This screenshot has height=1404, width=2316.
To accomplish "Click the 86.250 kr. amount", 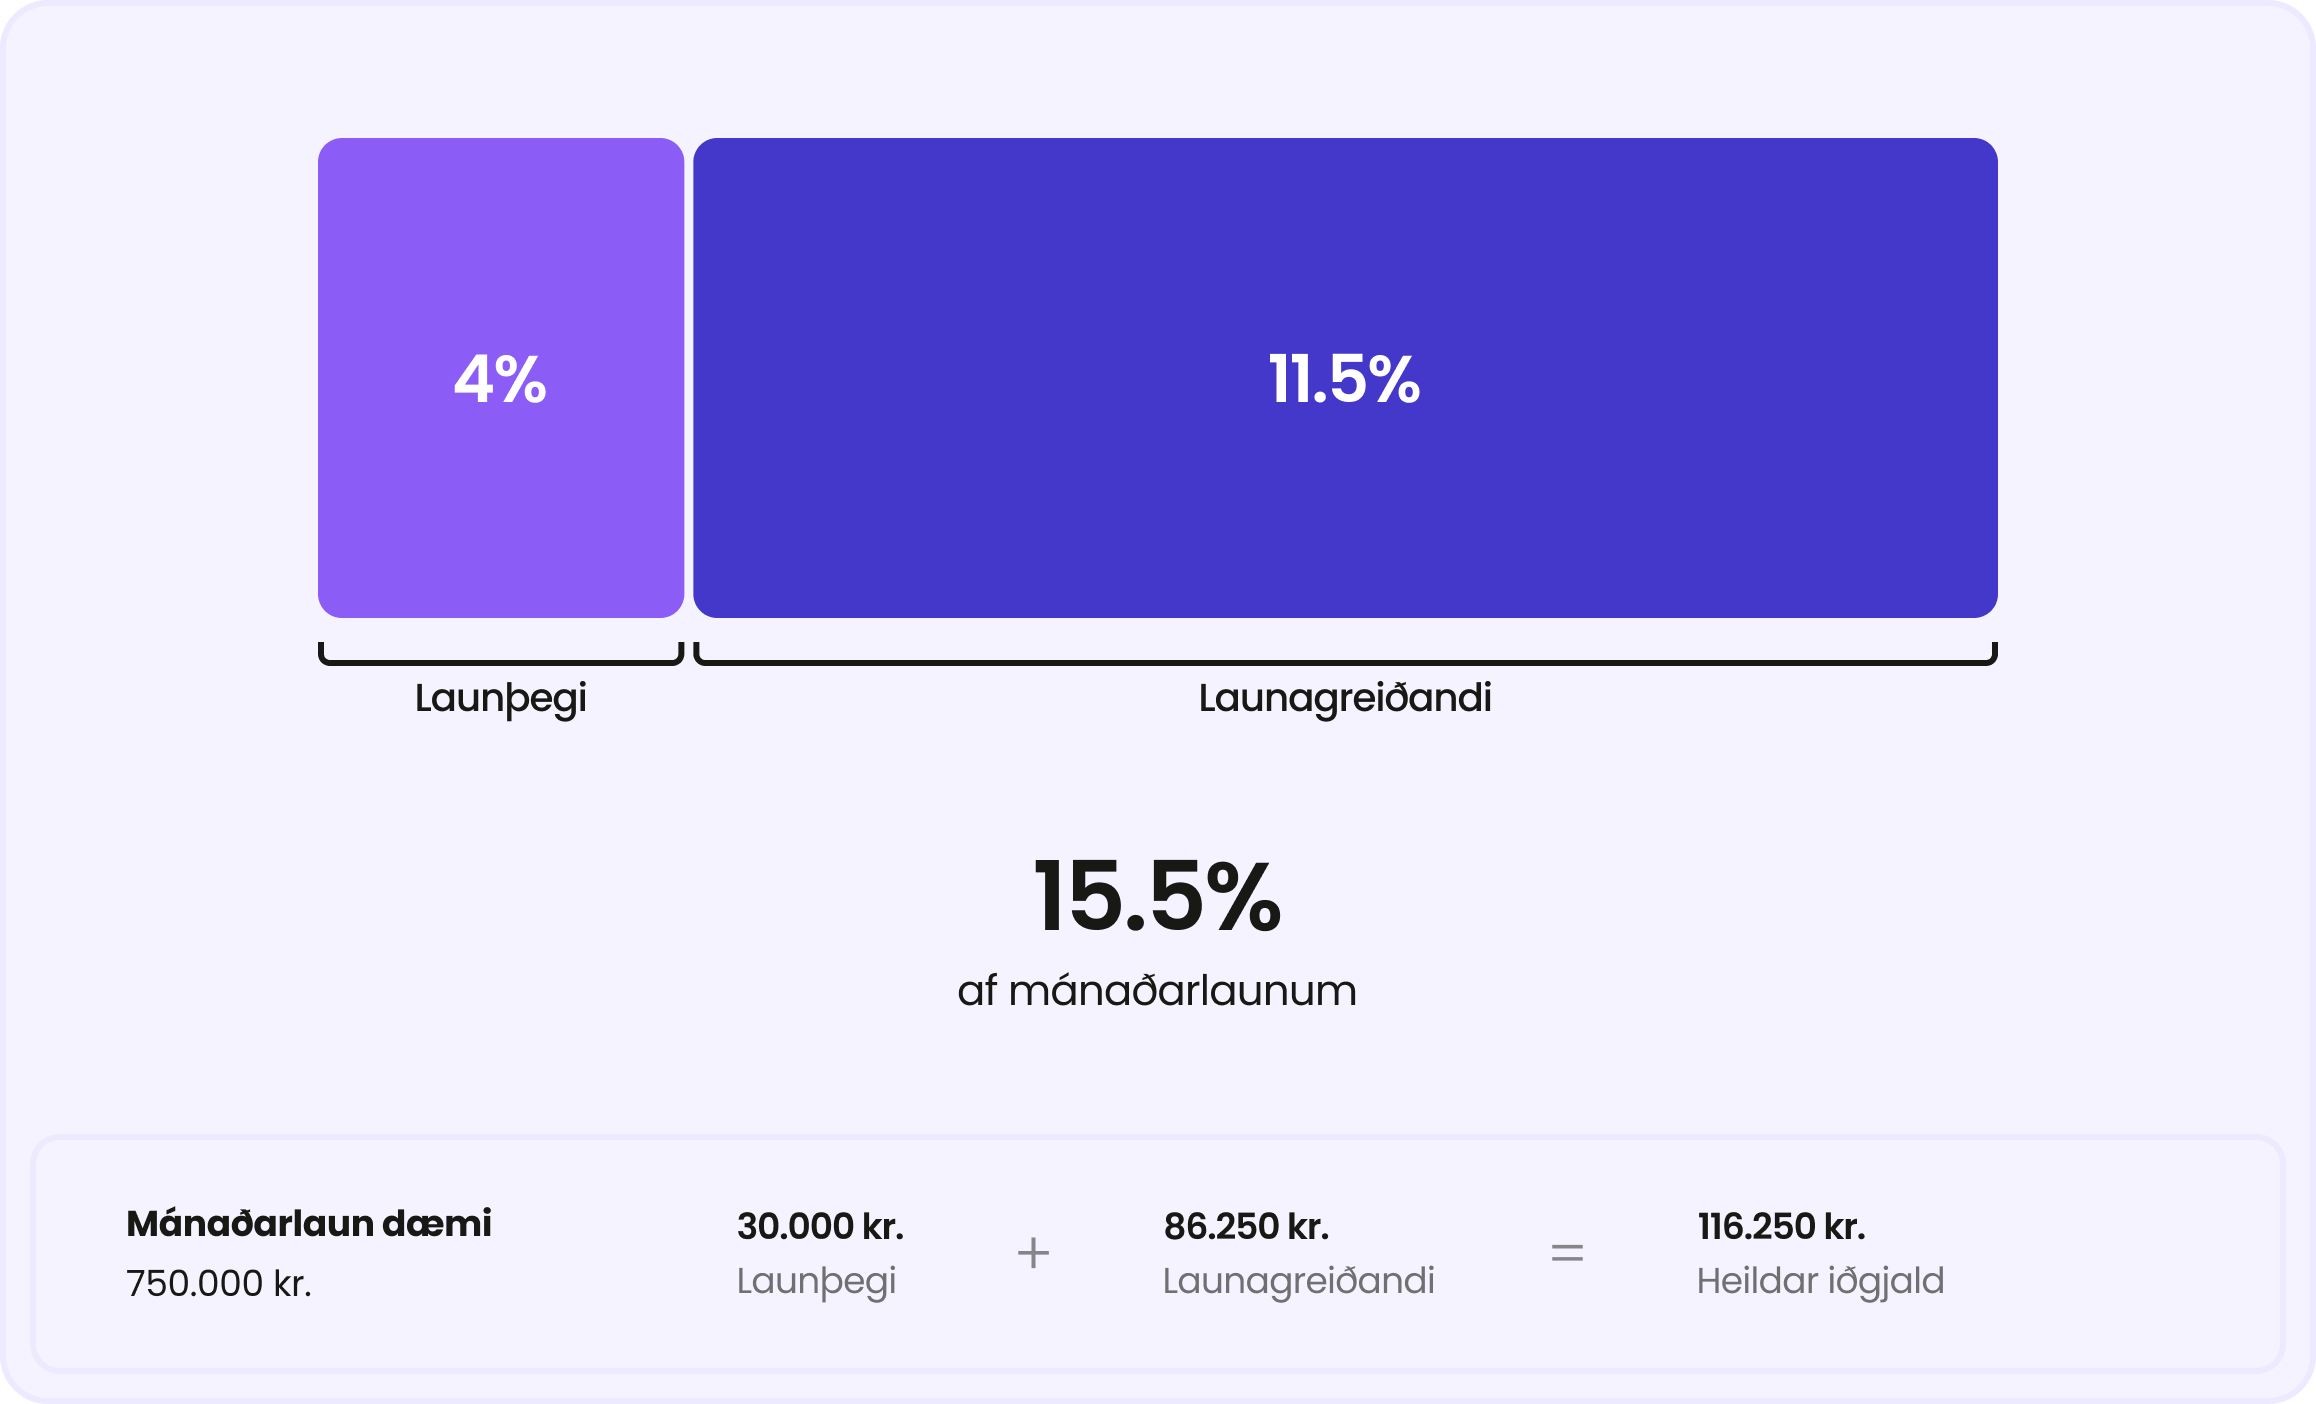I will tap(1246, 1226).
